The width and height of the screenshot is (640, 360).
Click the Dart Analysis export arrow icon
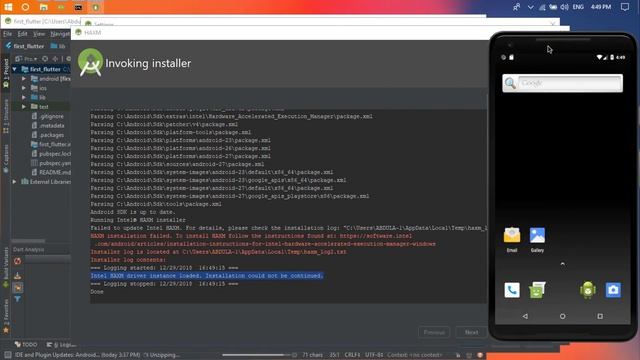pyautogui.click(x=18, y=276)
